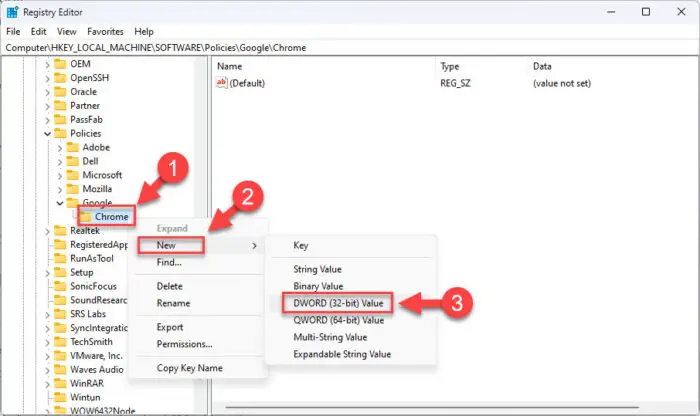This screenshot has height=416, width=700.
Task: Click the RegisteredApp folder icon
Action: tap(60, 244)
